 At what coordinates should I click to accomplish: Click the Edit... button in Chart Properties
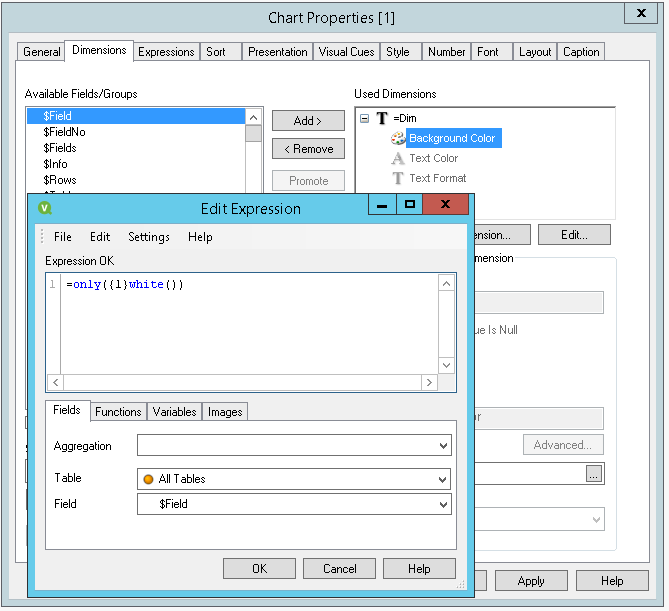[x=574, y=235]
